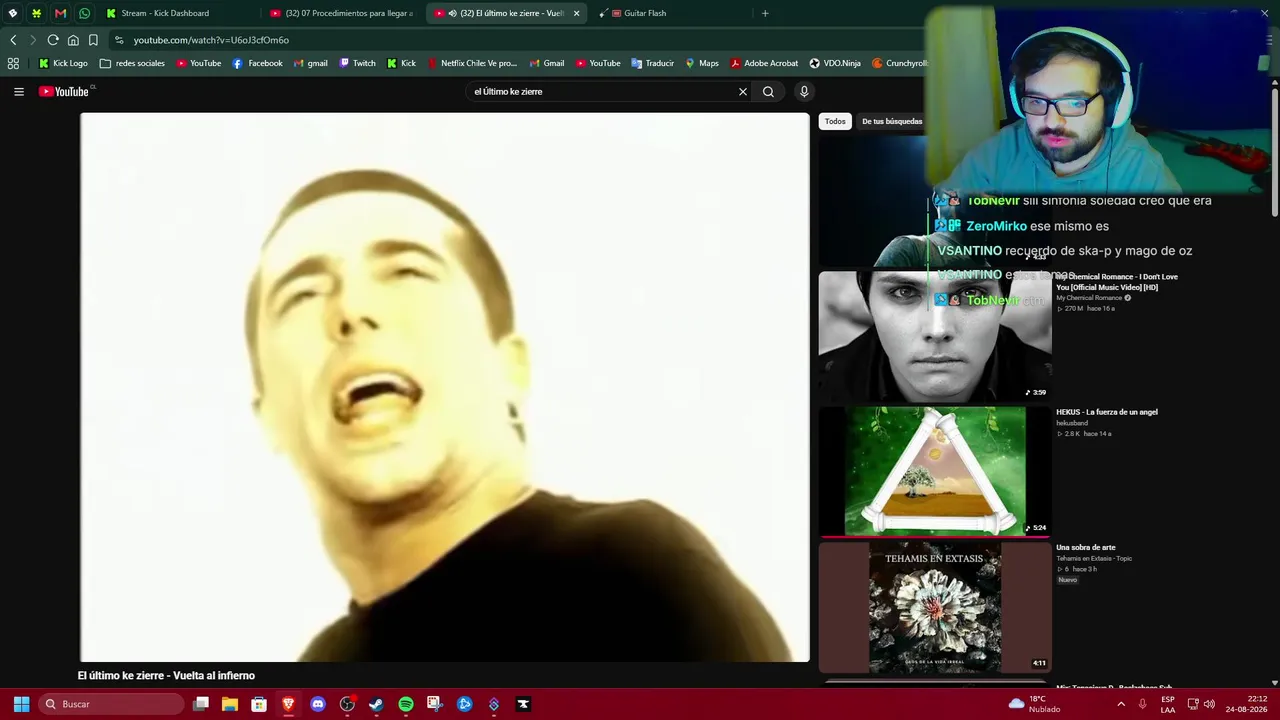The width and height of the screenshot is (1280, 720).
Task: Click the playing video to pause
Action: [445, 387]
